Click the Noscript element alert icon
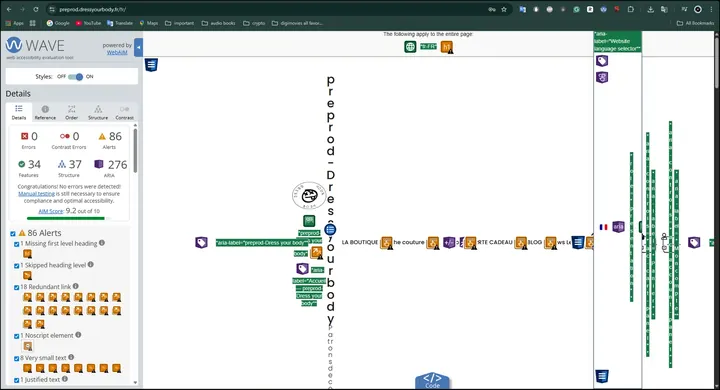This screenshot has width=720, height=390. (x=28, y=346)
